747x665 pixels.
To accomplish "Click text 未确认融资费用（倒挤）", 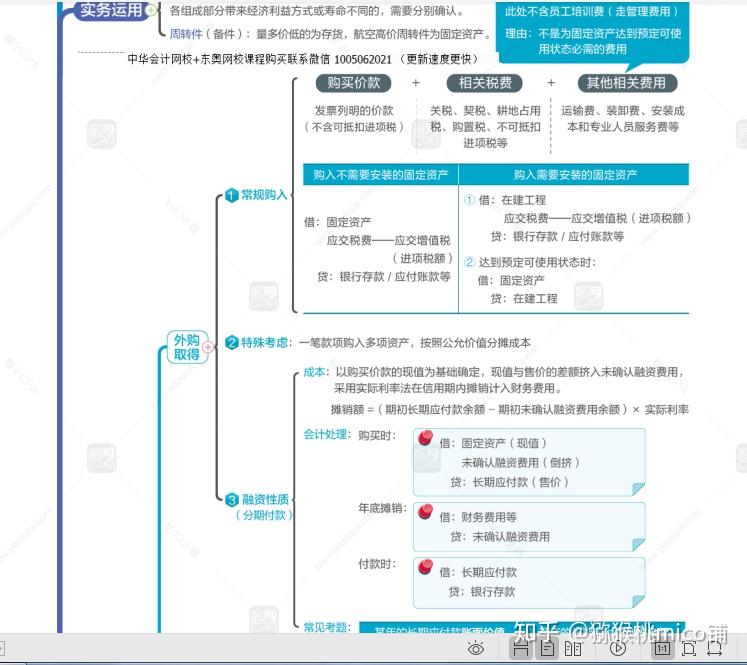I will [520, 463].
